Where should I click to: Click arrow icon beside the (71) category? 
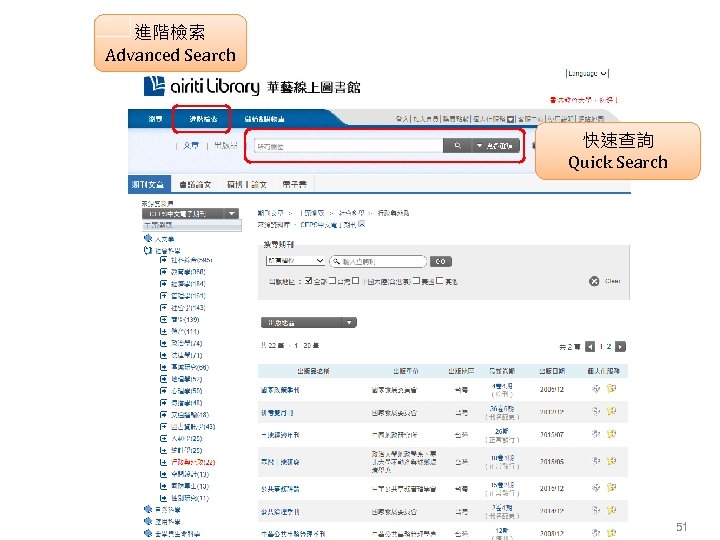(x=163, y=355)
